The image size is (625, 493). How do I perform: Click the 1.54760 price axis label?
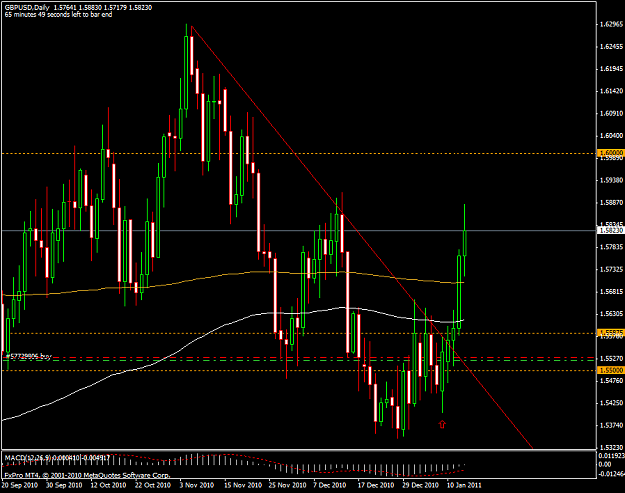611,381
